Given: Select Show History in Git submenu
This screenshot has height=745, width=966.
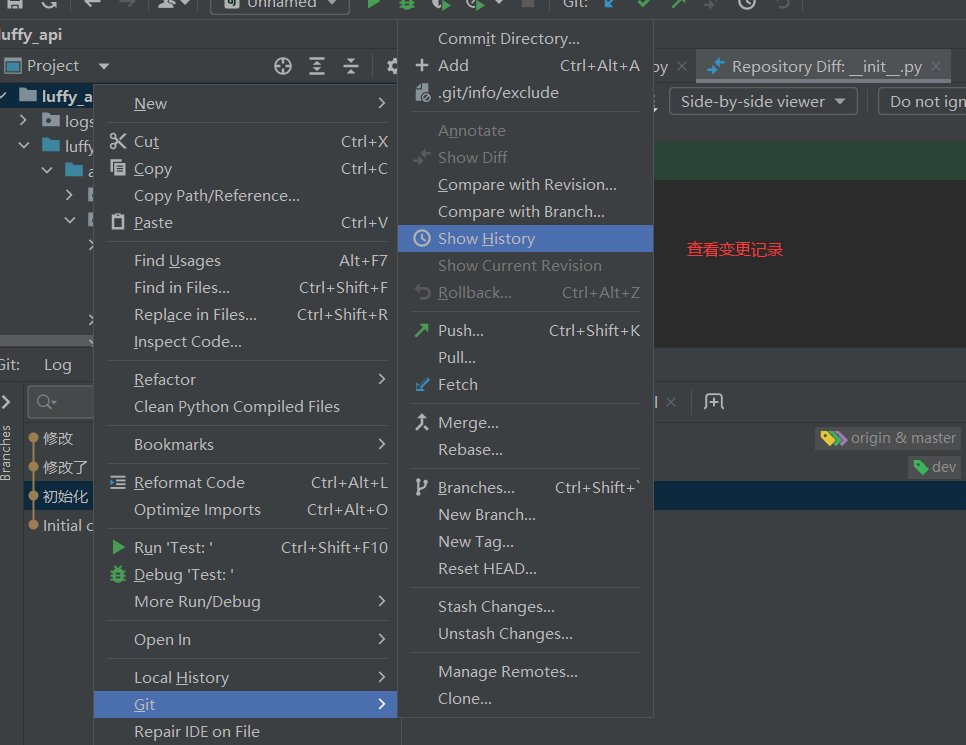Looking at the screenshot, I should tap(526, 238).
